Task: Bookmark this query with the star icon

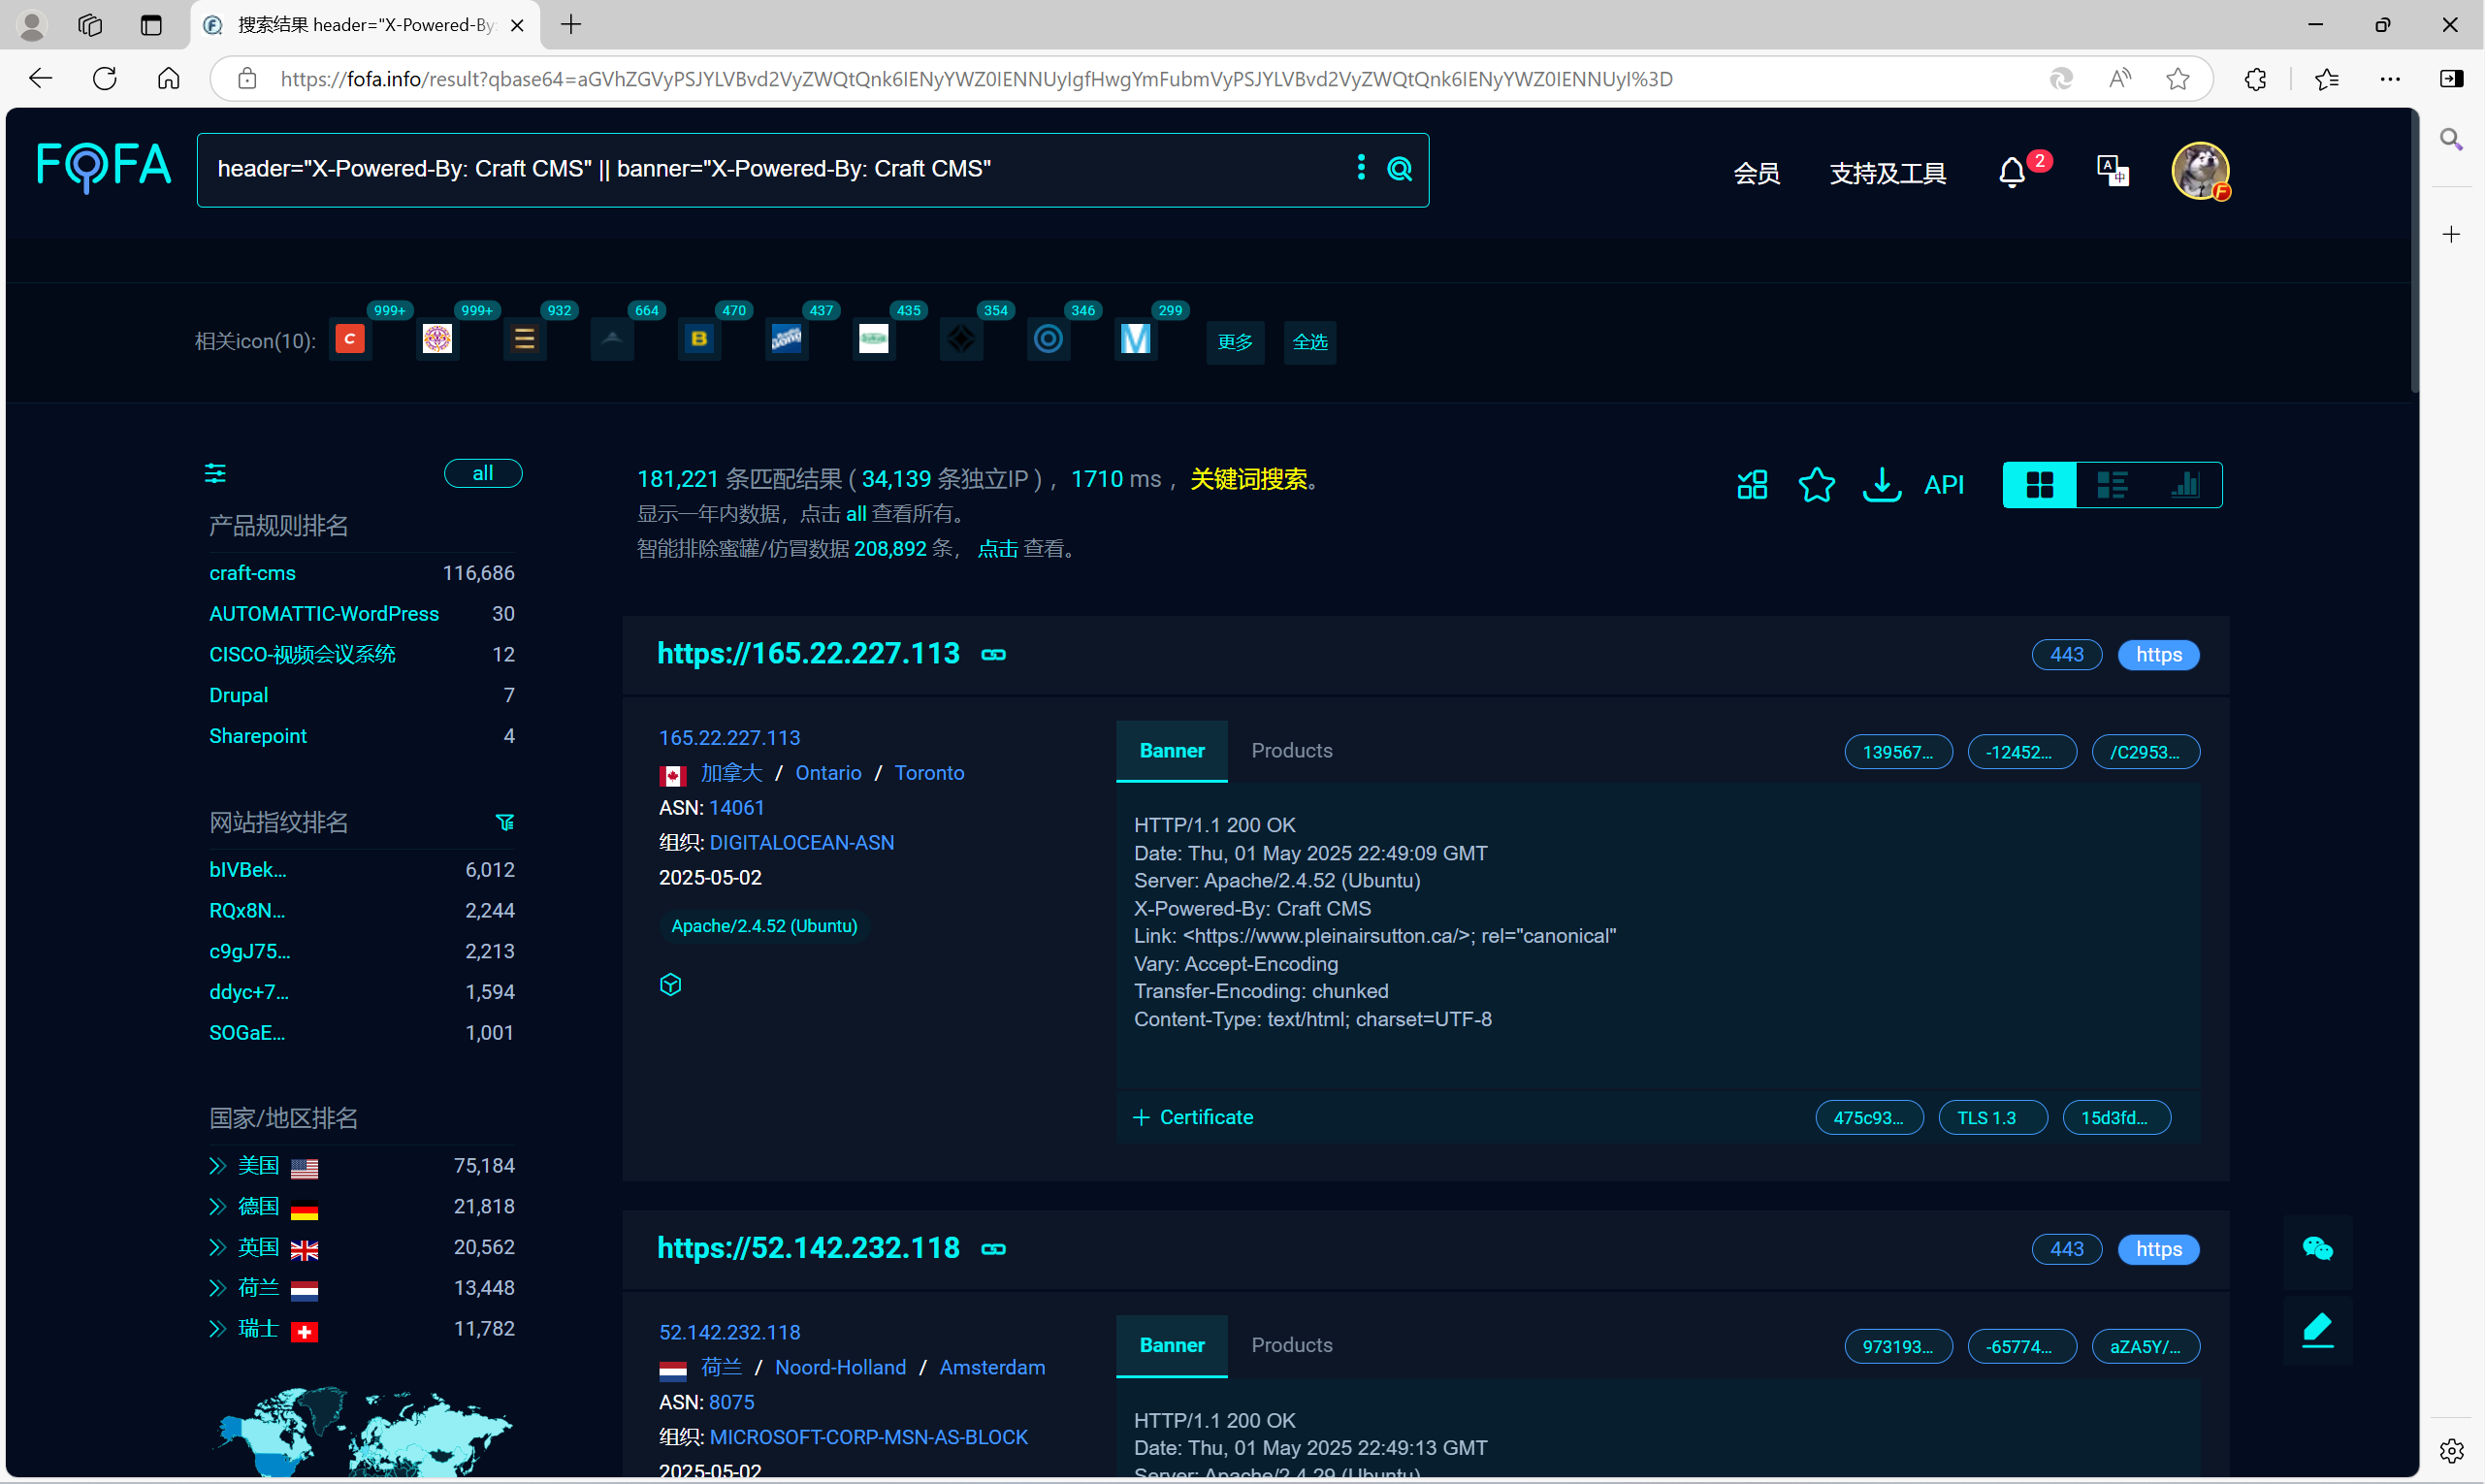Action: tap(1817, 485)
